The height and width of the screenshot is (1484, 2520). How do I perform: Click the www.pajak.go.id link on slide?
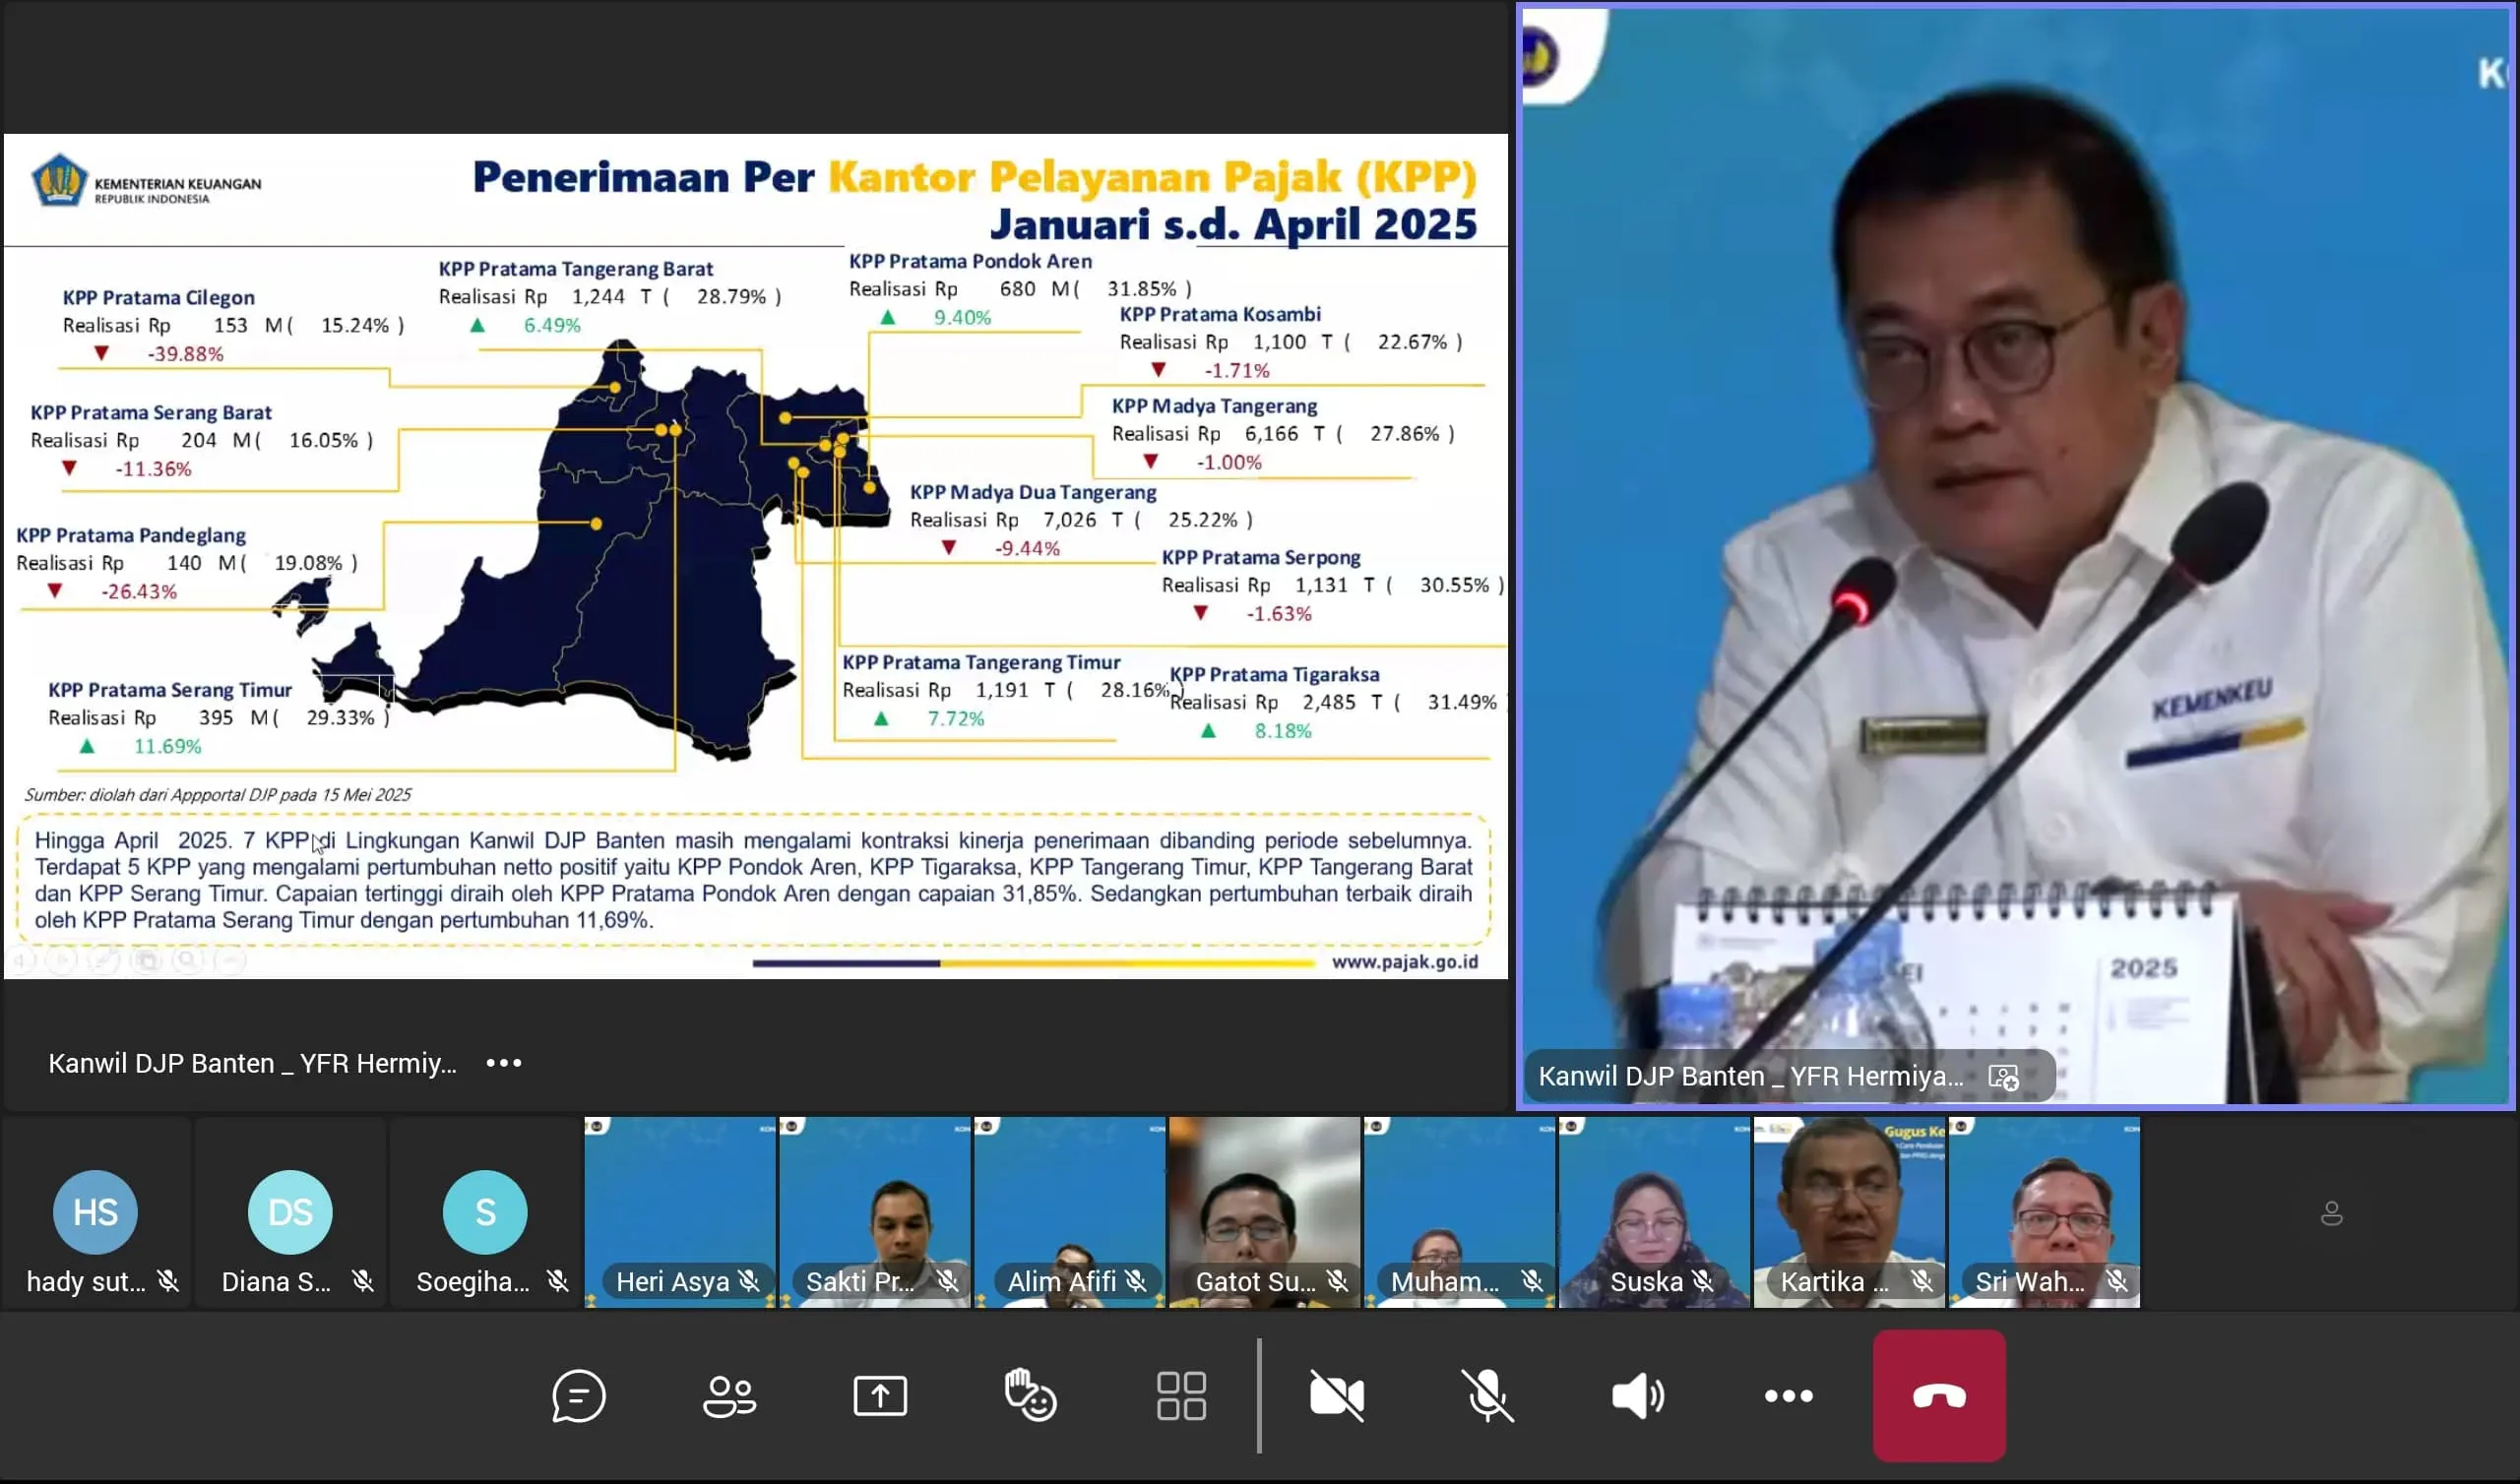[x=1405, y=962]
